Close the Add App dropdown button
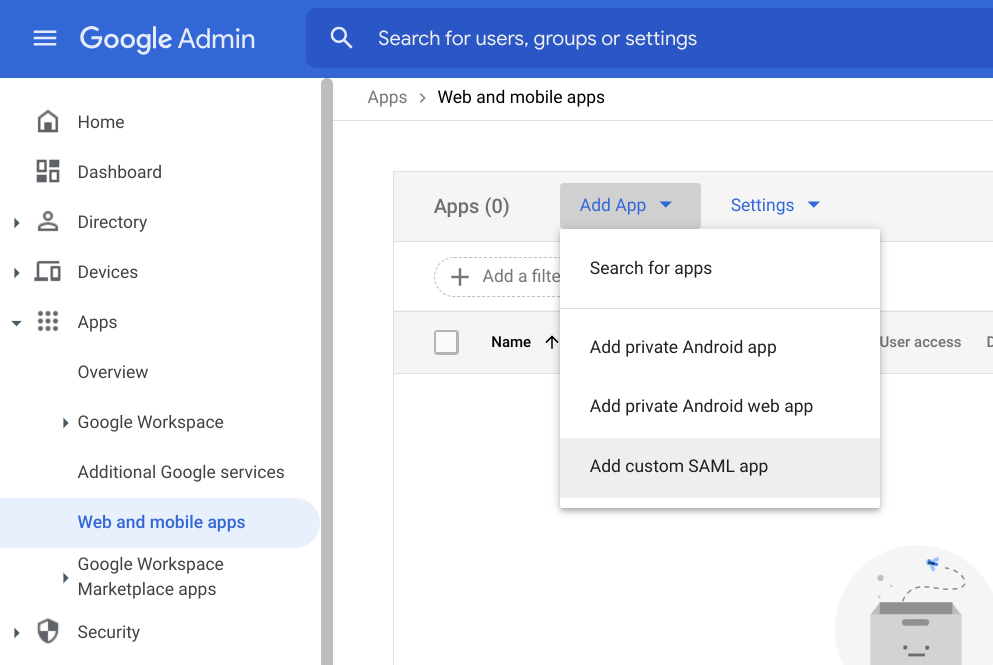Image resolution: width=993 pixels, height=665 pixels. coord(630,205)
